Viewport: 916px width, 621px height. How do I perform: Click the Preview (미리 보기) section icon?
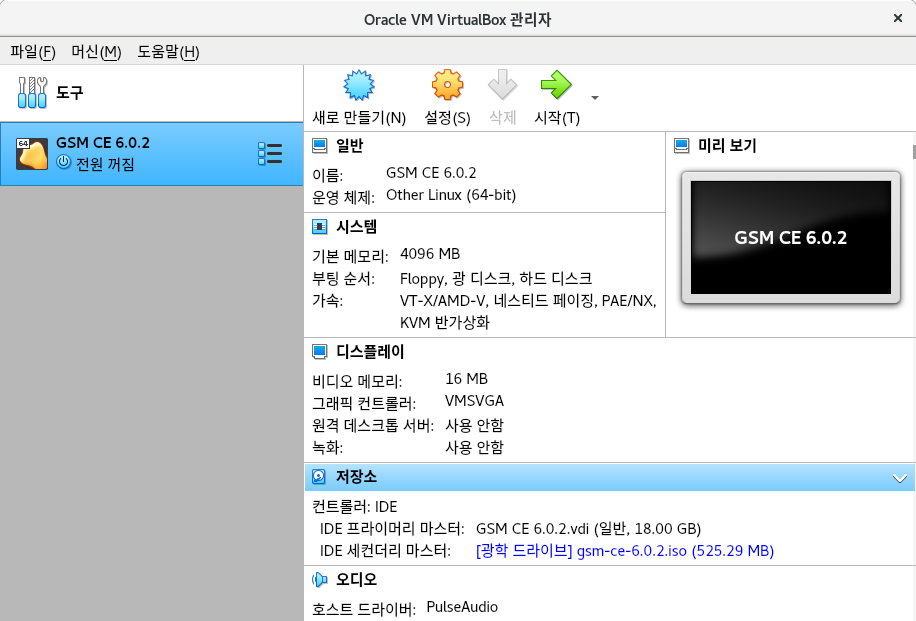[x=681, y=145]
